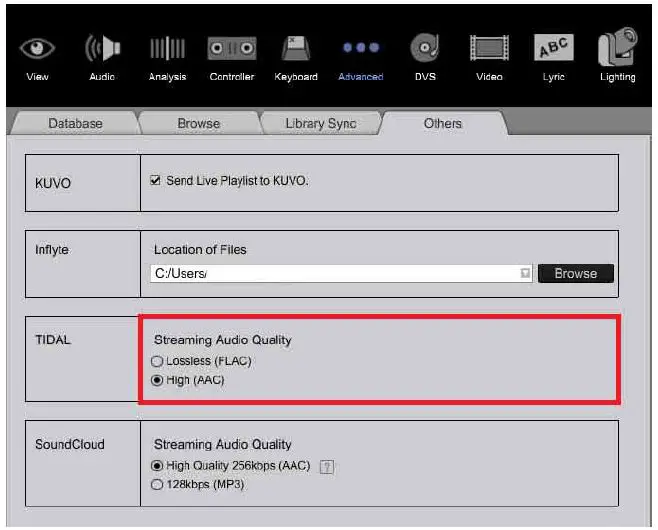Switch to the Browse tab
Image resolution: width=658 pixels, height=530 pixels.
198,123
